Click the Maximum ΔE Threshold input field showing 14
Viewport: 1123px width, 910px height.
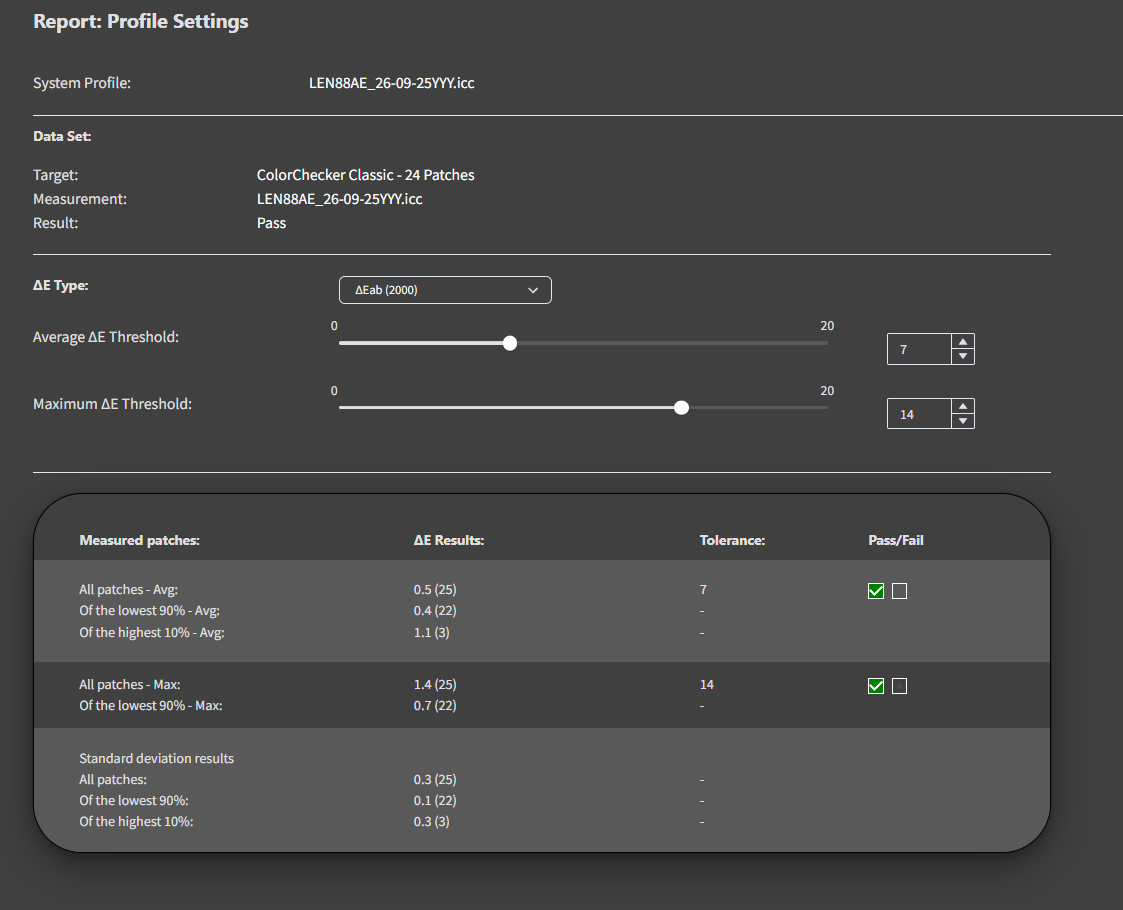pyautogui.click(x=919, y=414)
